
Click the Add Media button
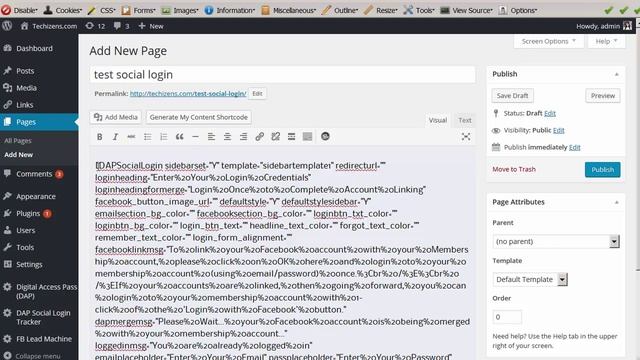click(x=116, y=117)
